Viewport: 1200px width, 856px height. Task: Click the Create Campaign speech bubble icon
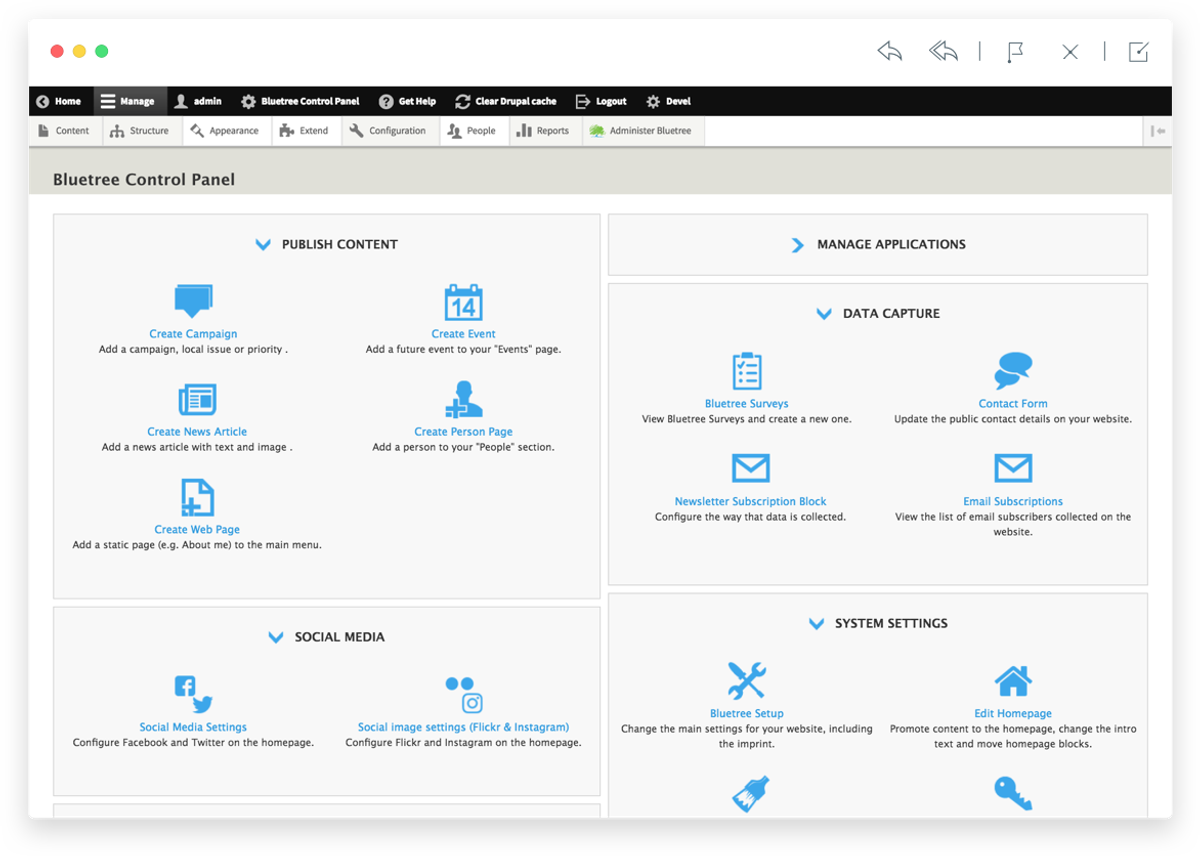(x=193, y=301)
